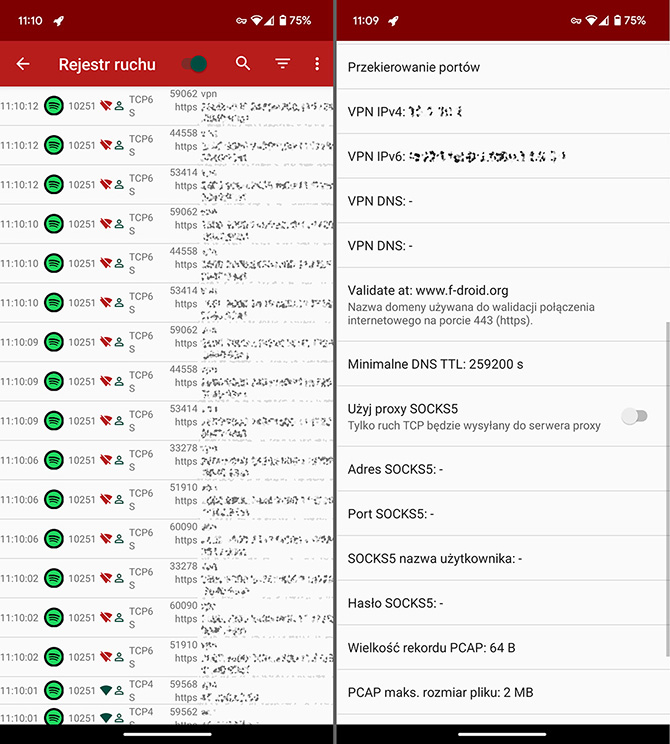Tap Wi-Fi icon in right screen's status bar
This screenshot has height=744, width=670.
pos(591,20)
